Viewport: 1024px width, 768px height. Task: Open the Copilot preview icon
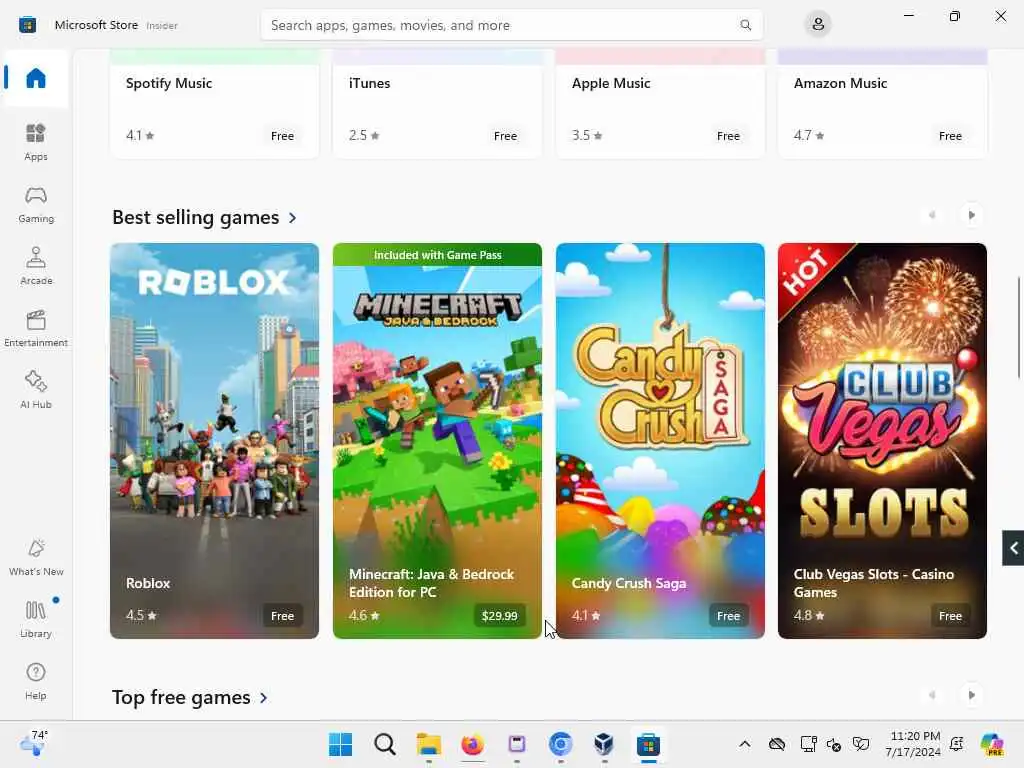(992, 744)
